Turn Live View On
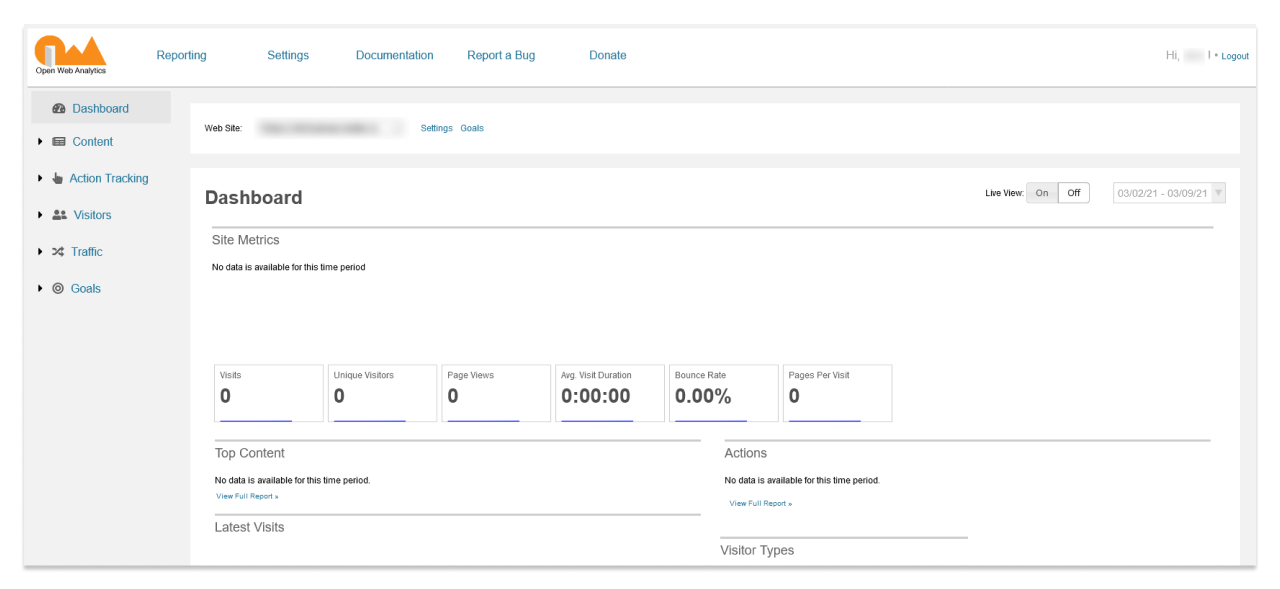 (x=1042, y=193)
